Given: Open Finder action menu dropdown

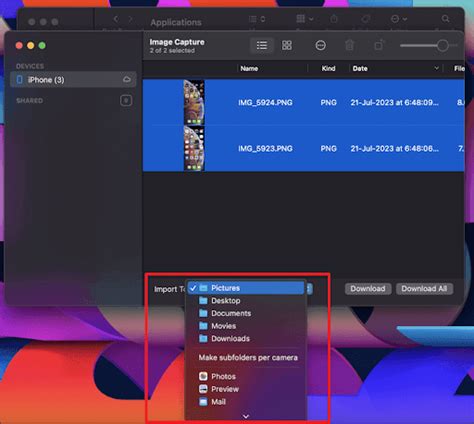Looking at the screenshot, I should tap(398, 19).
